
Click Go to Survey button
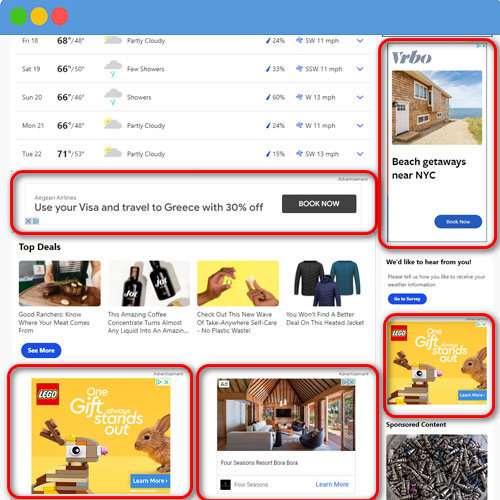coord(407,299)
